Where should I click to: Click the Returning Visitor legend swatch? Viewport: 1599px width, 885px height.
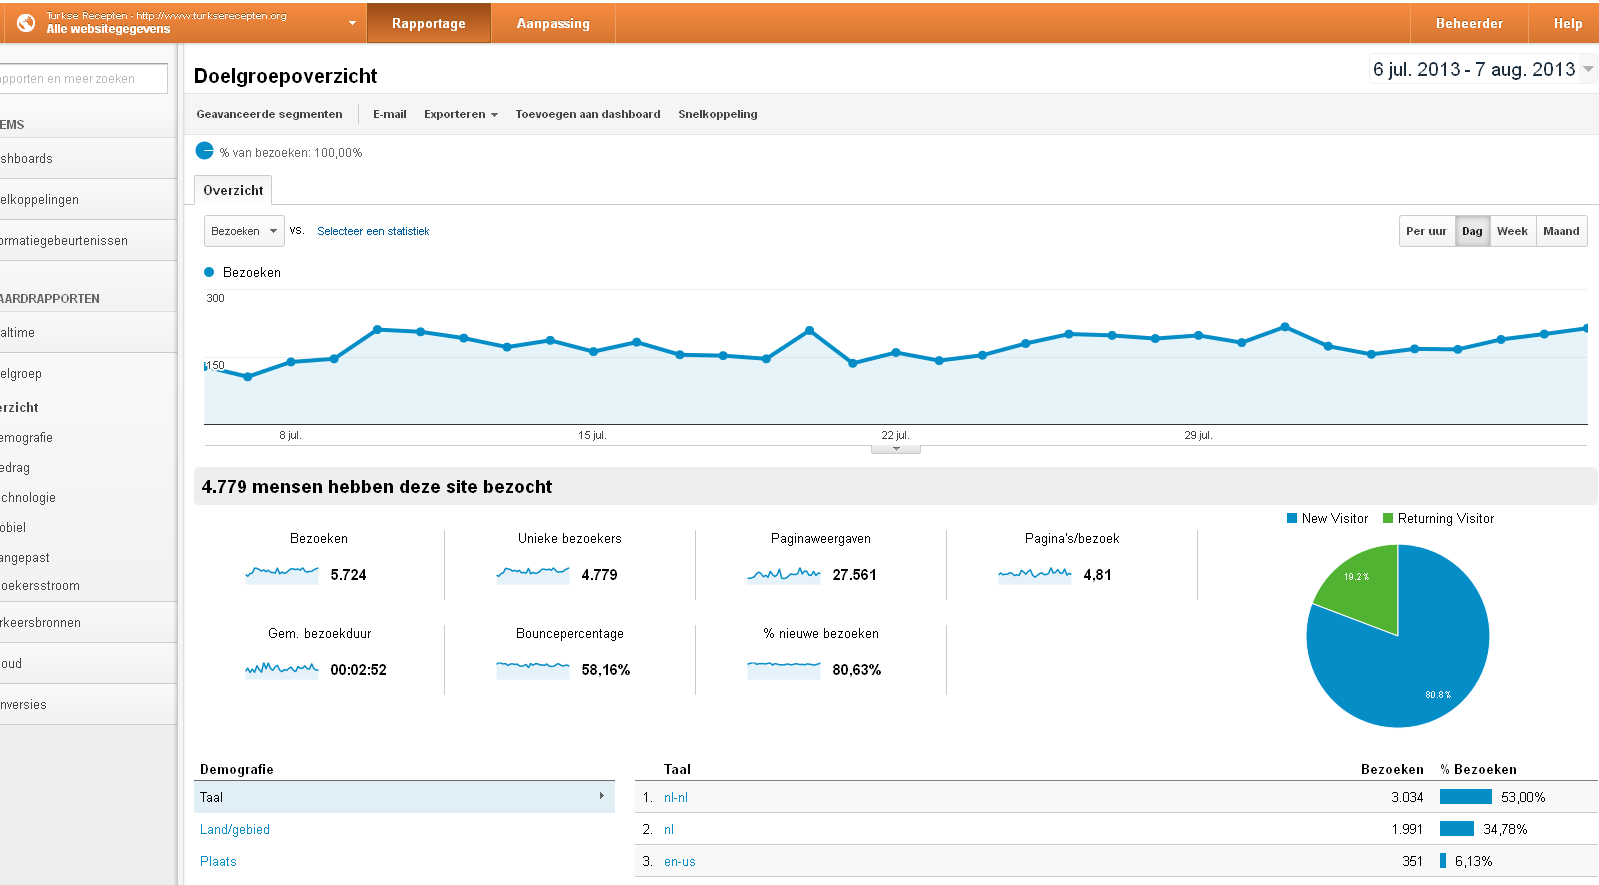pos(1388,518)
